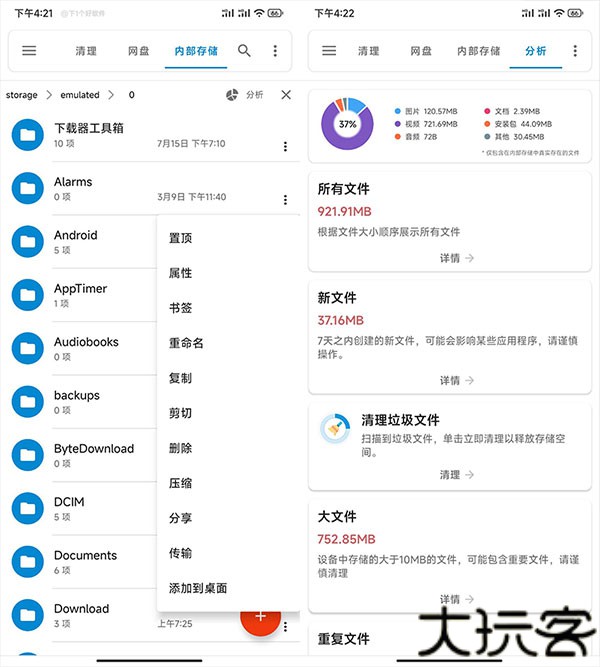Open the left screen's top overflow menu
This screenshot has height=667, width=600.
tap(275, 51)
